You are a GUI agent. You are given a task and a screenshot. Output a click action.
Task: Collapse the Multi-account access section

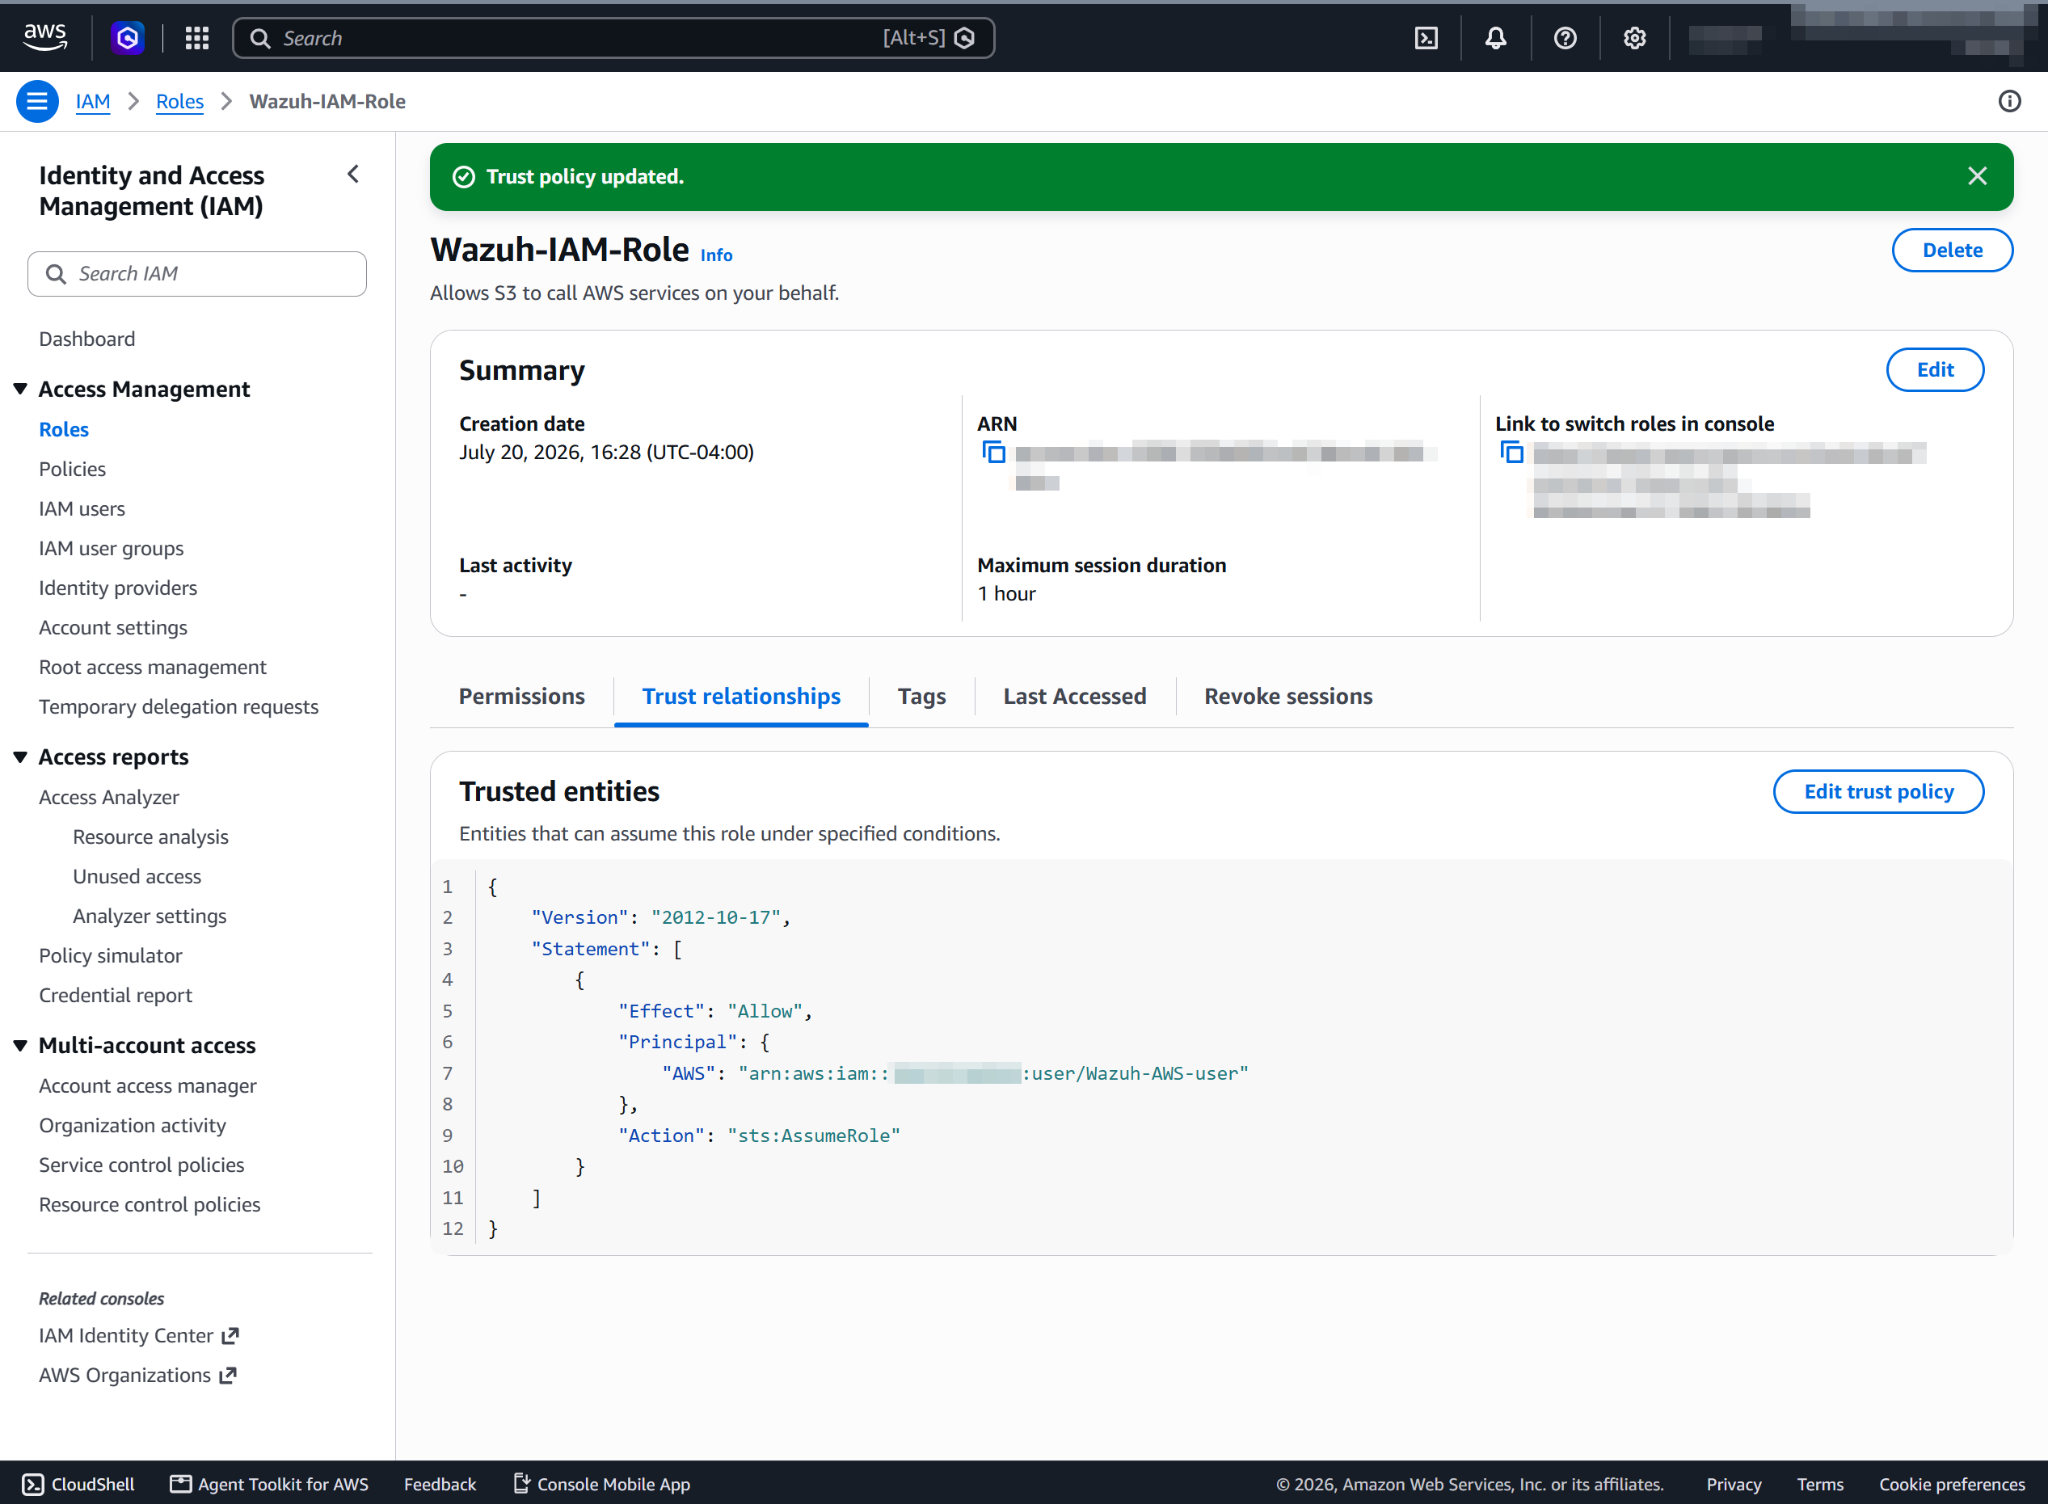(20, 1045)
